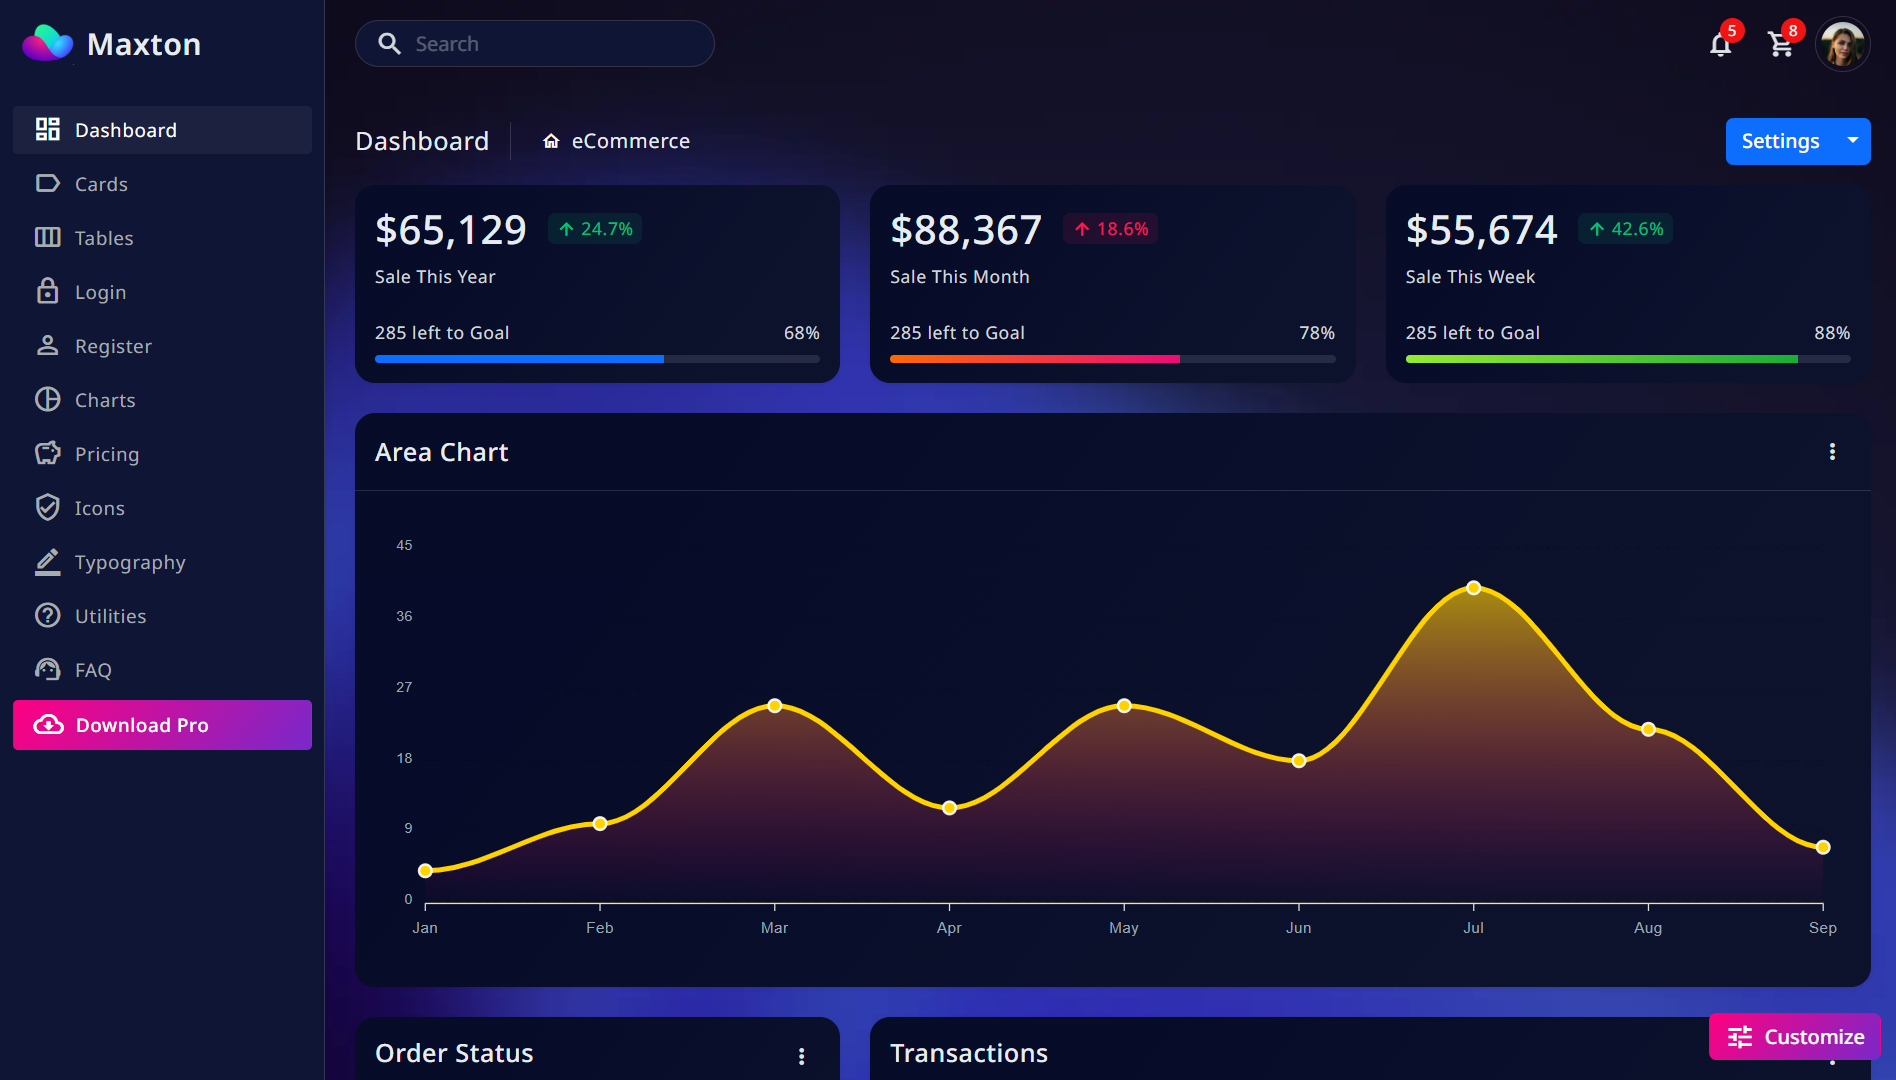Click the Settings button
The width and height of the screenshot is (1896, 1080).
coord(1780,141)
